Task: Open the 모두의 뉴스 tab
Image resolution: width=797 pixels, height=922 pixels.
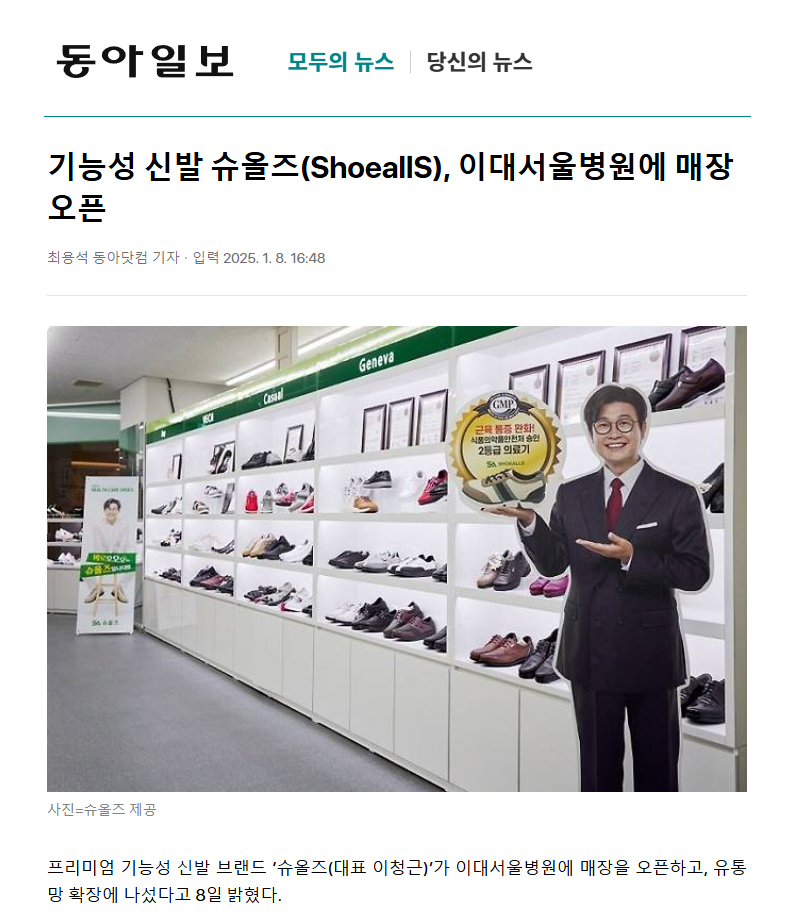Action: click(341, 62)
